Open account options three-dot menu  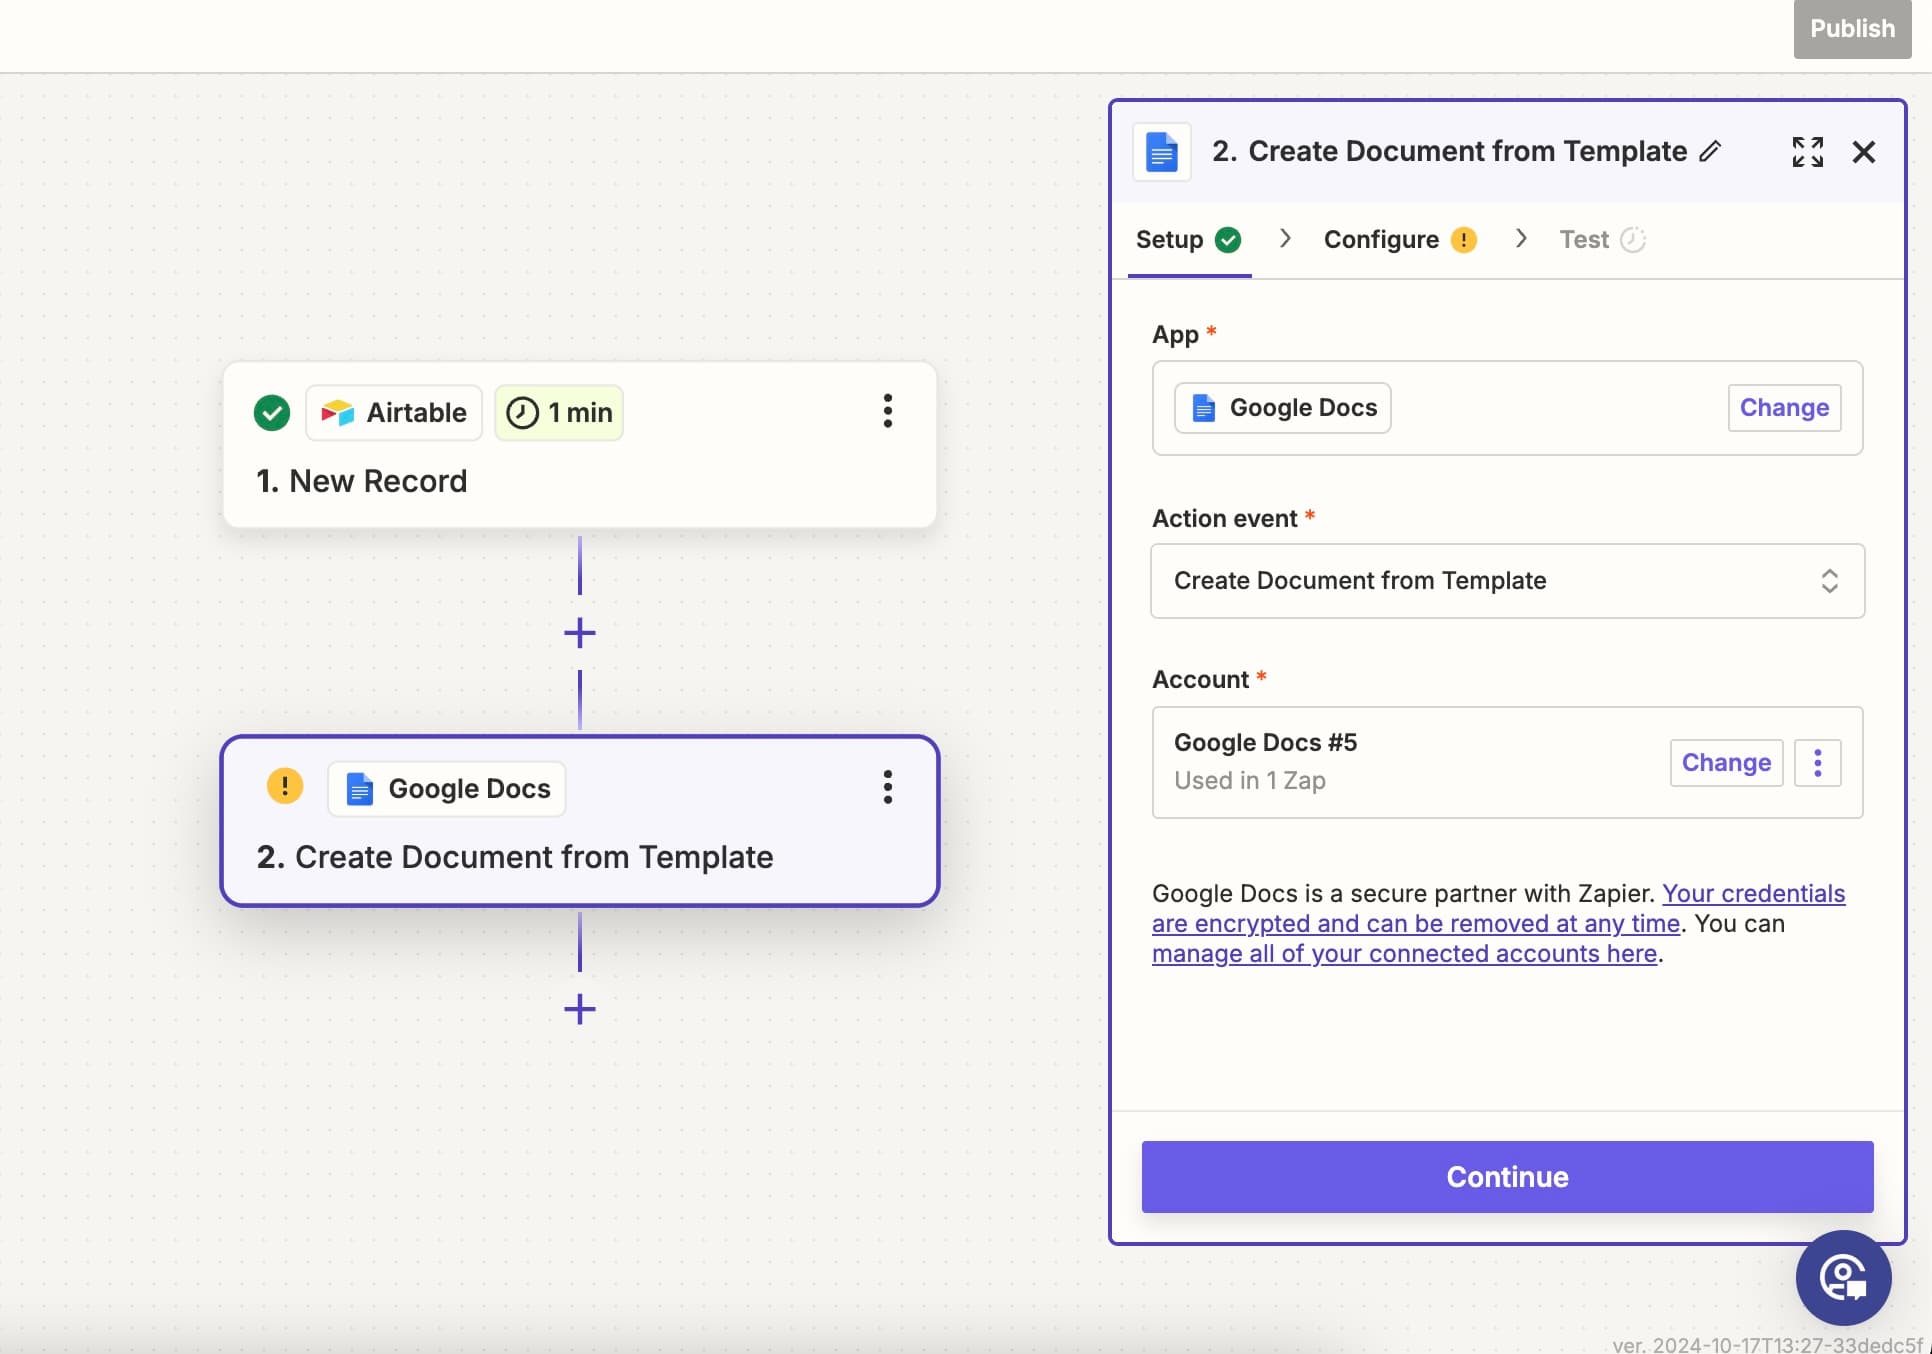tap(1817, 763)
